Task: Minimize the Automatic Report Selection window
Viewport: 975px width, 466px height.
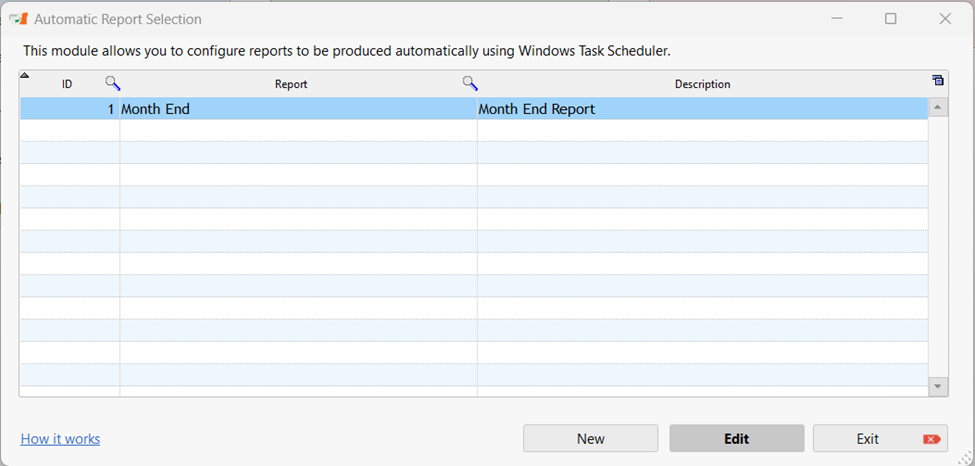Action: (836, 19)
